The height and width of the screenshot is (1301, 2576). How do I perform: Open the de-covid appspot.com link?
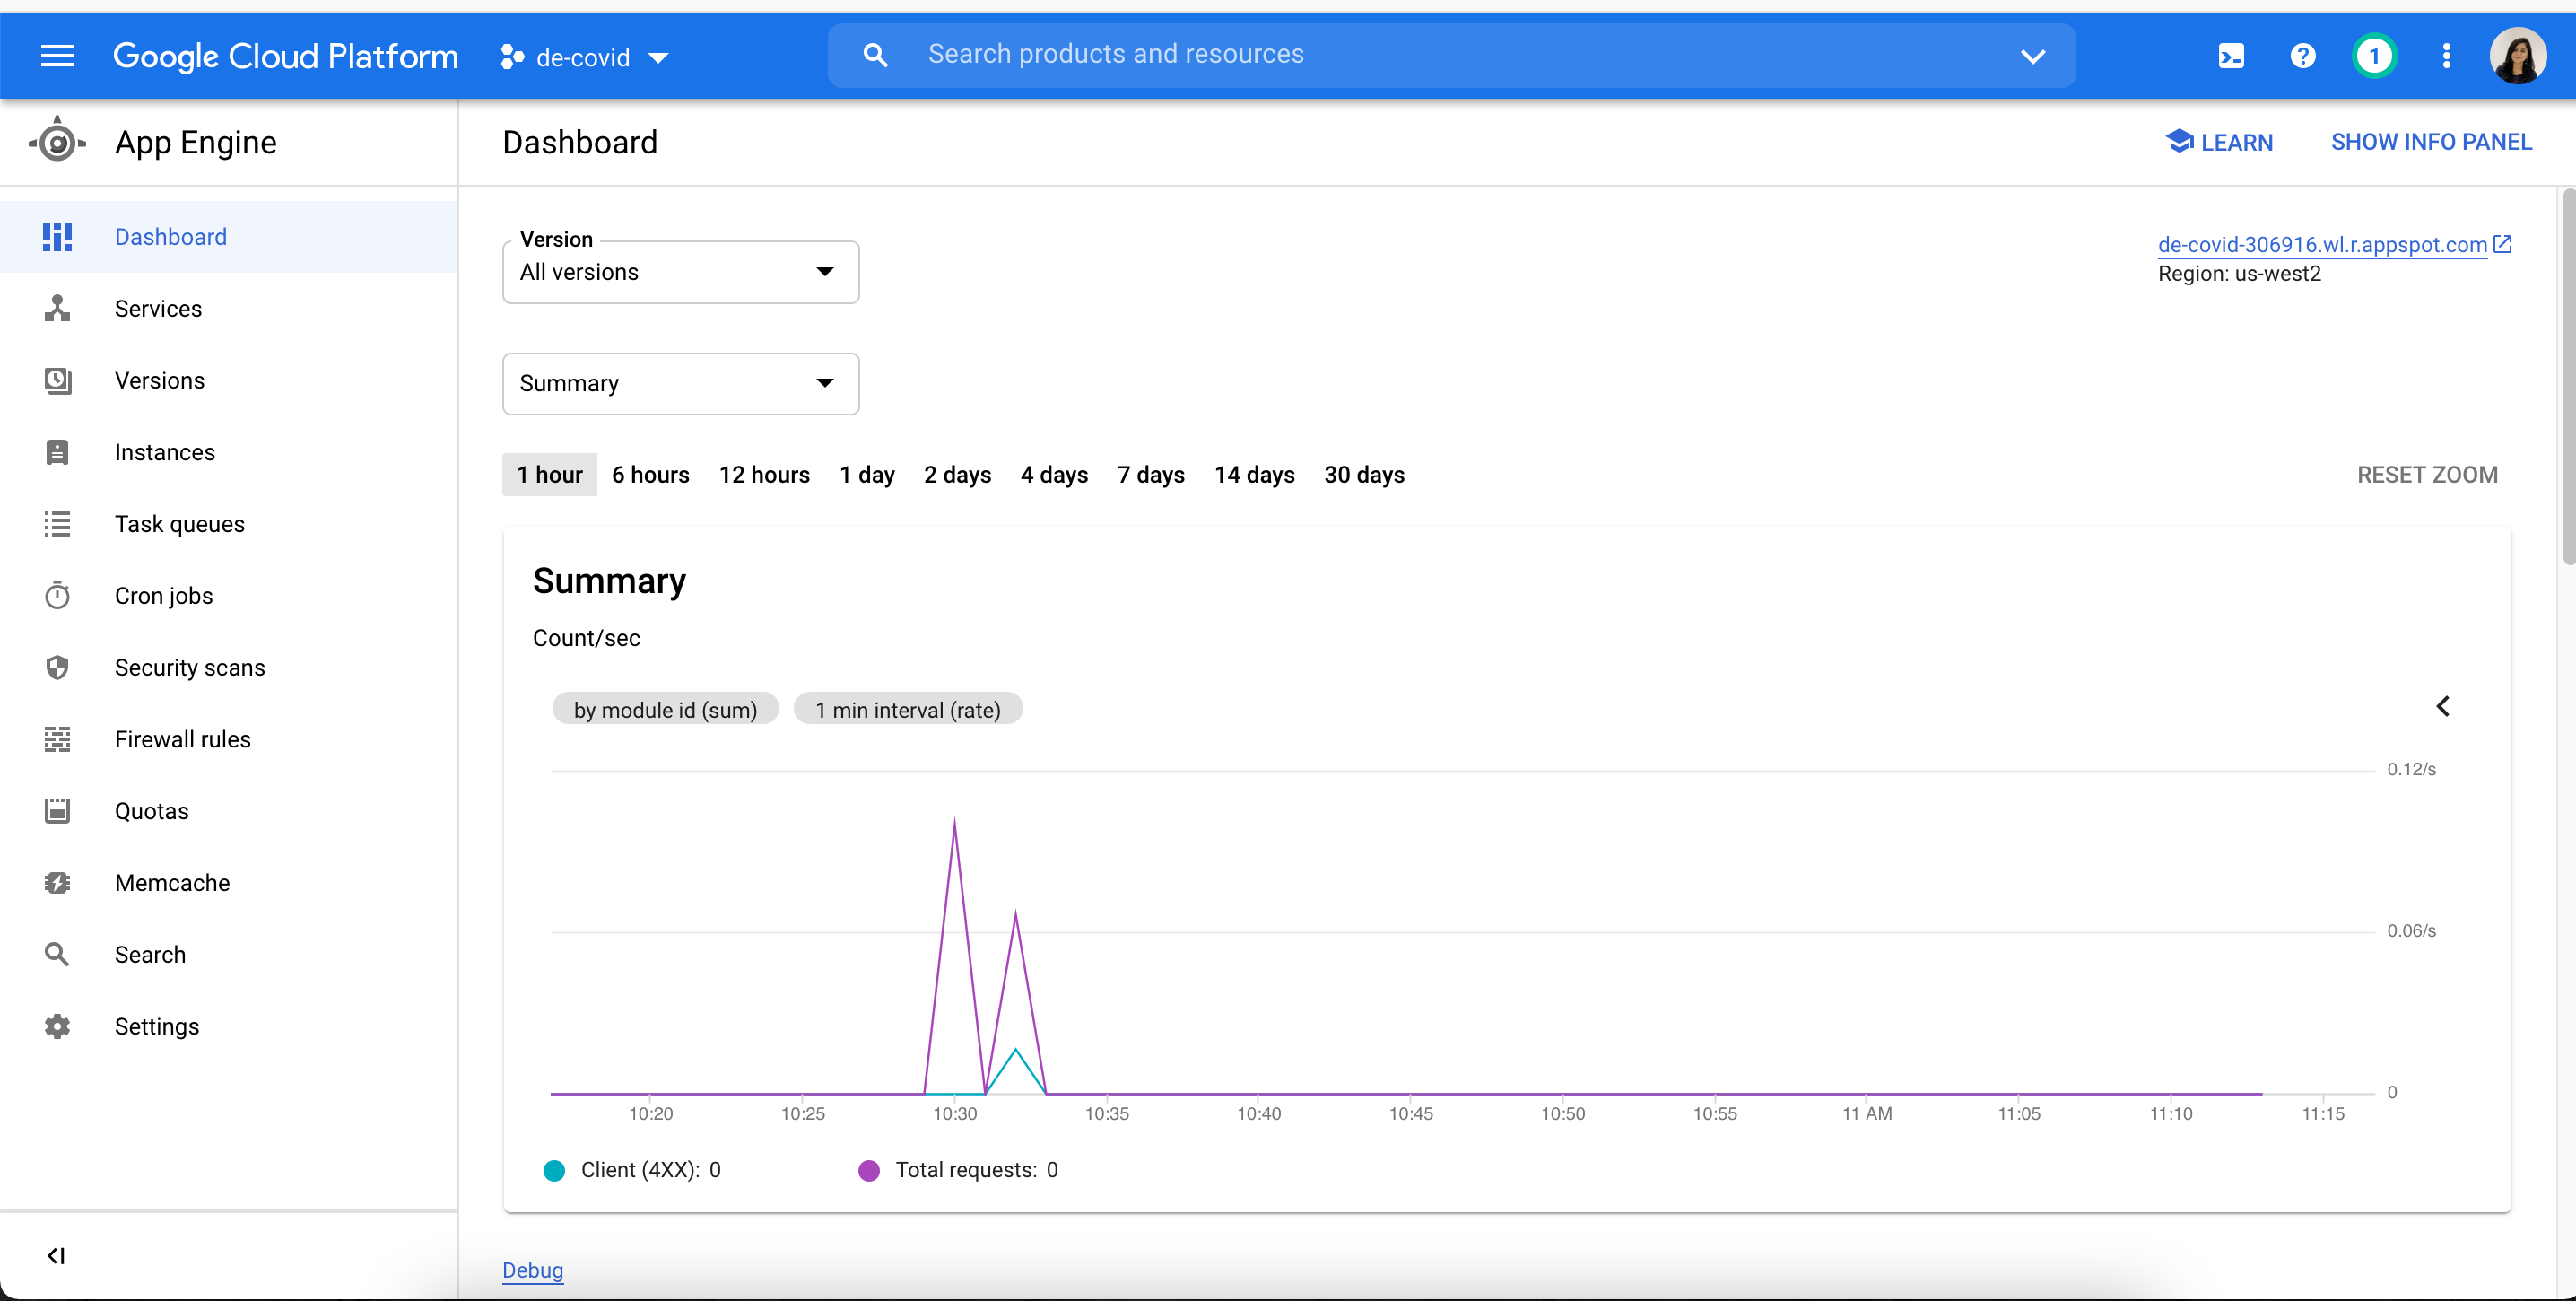pyautogui.click(x=2321, y=245)
